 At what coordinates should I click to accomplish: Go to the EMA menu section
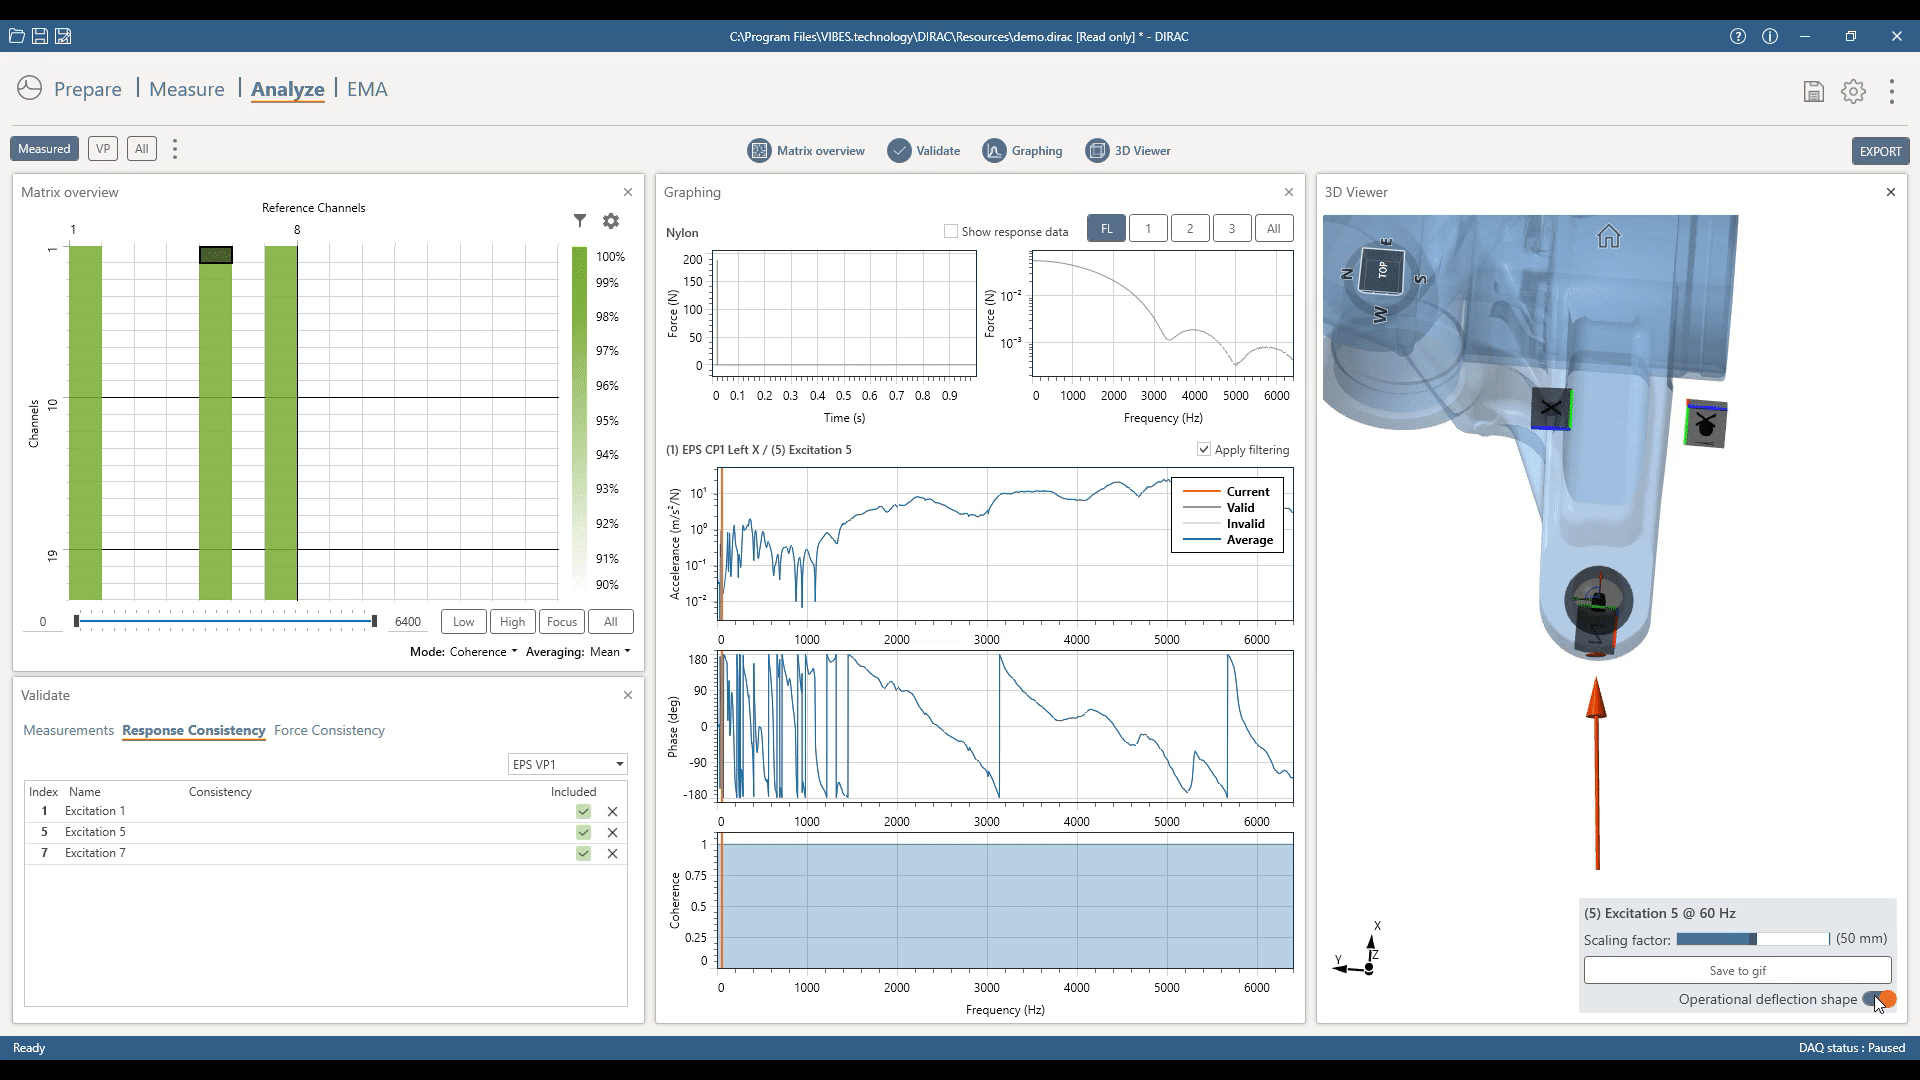(367, 89)
